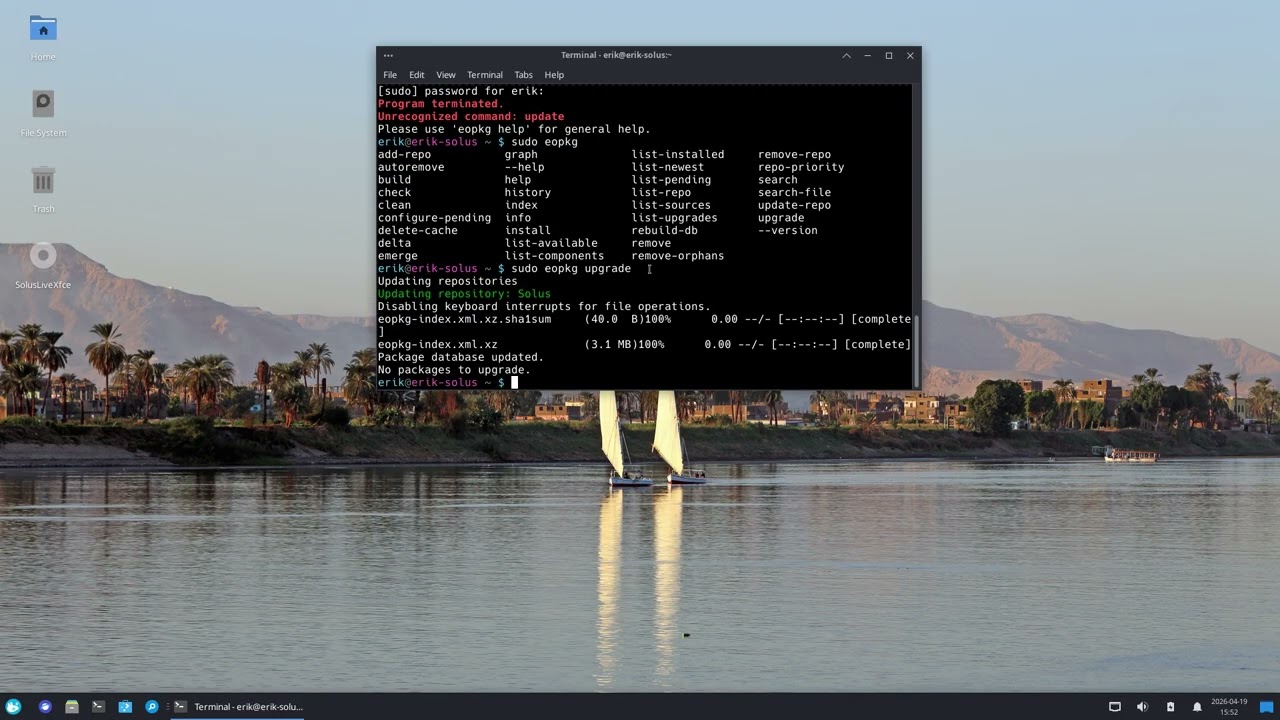Close the terminal window
Image resolution: width=1280 pixels, height=720 pixels.
pos(910,55)
